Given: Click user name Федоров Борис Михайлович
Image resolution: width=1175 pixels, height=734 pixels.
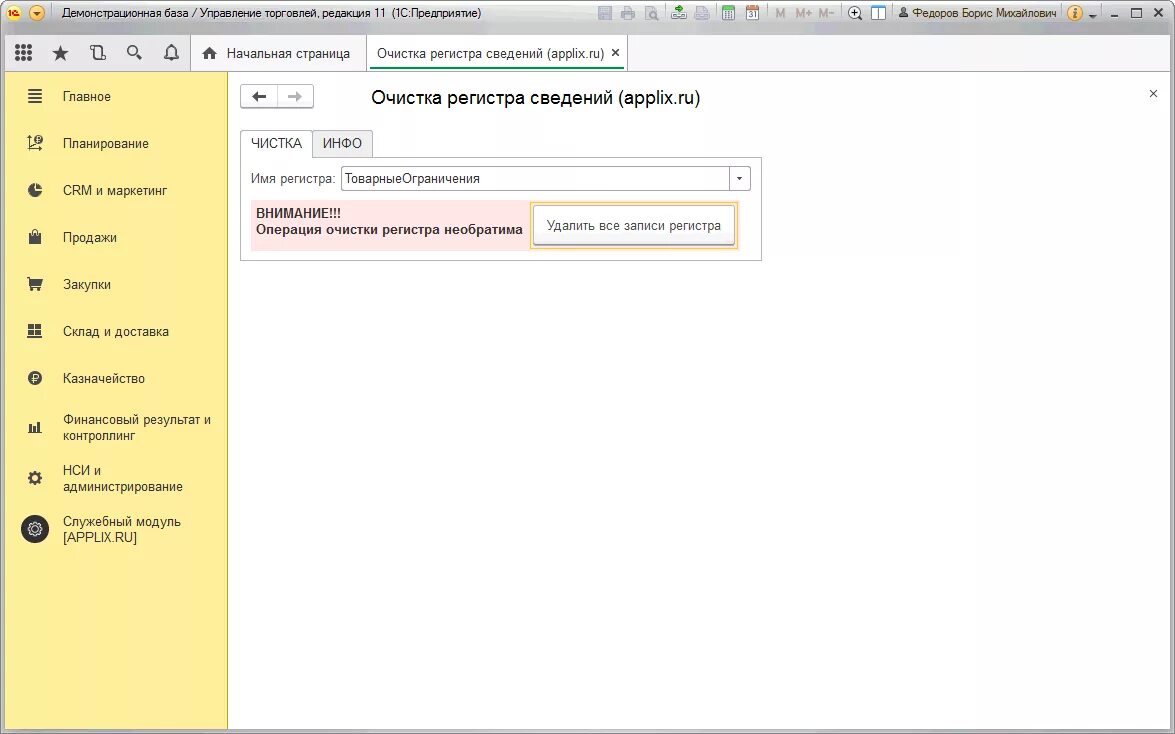Looking at the screenshot, I should pos(978,13).
